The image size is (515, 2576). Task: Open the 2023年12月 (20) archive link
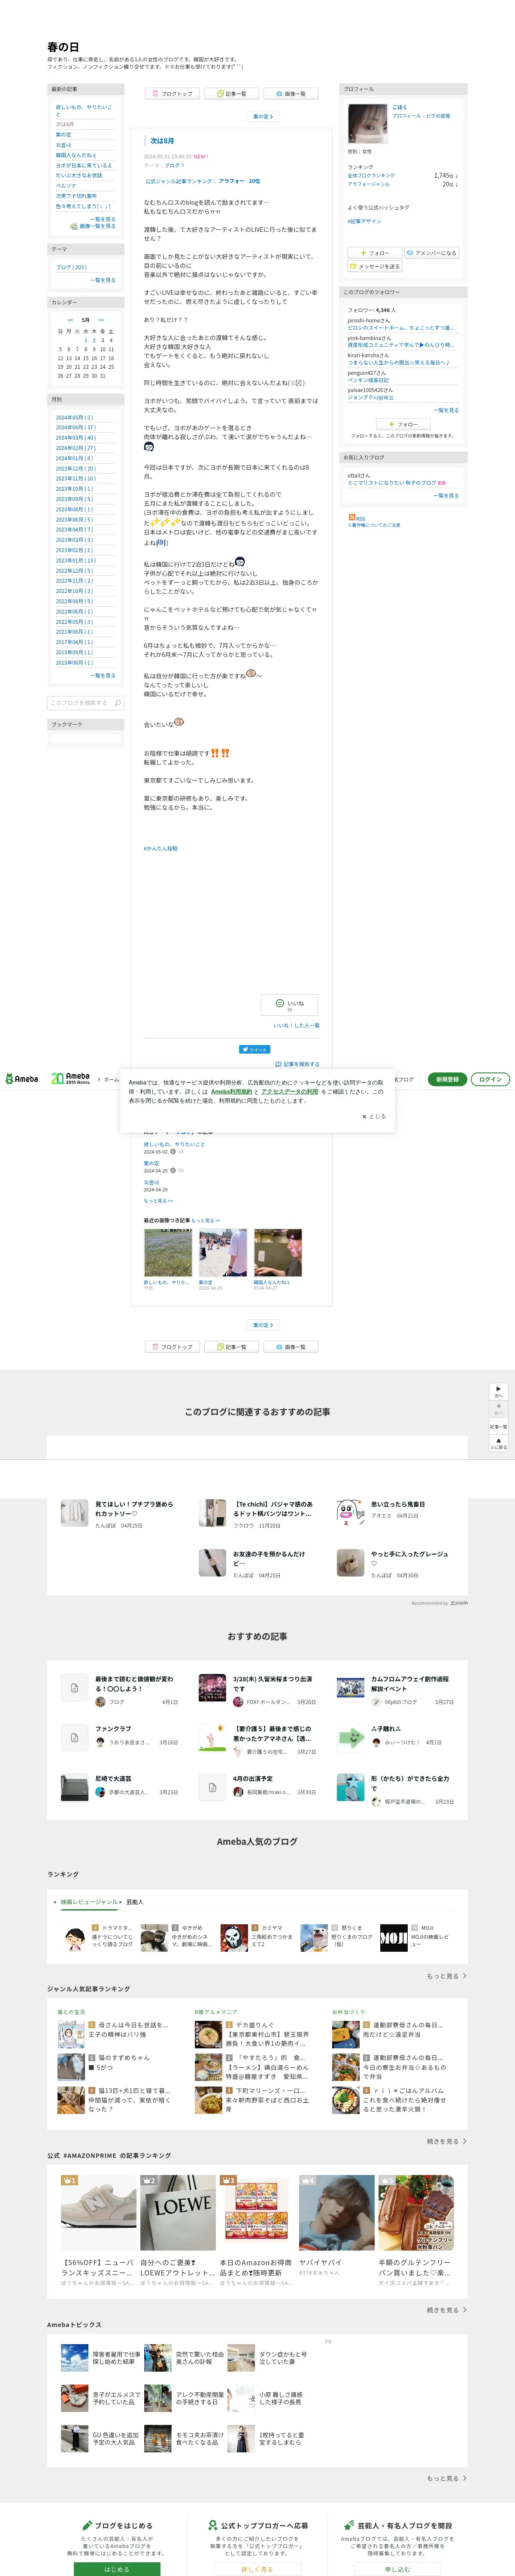75,468
